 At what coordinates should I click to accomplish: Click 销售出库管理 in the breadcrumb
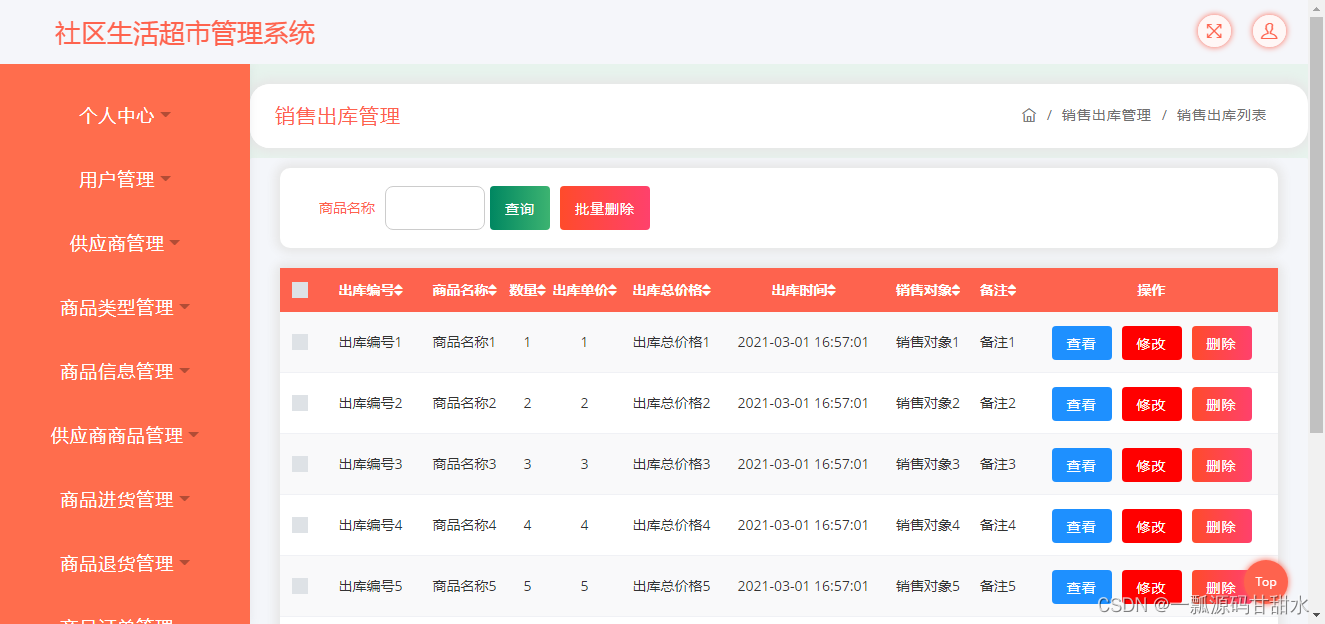pyautogui.click(x=1106, y=115)
